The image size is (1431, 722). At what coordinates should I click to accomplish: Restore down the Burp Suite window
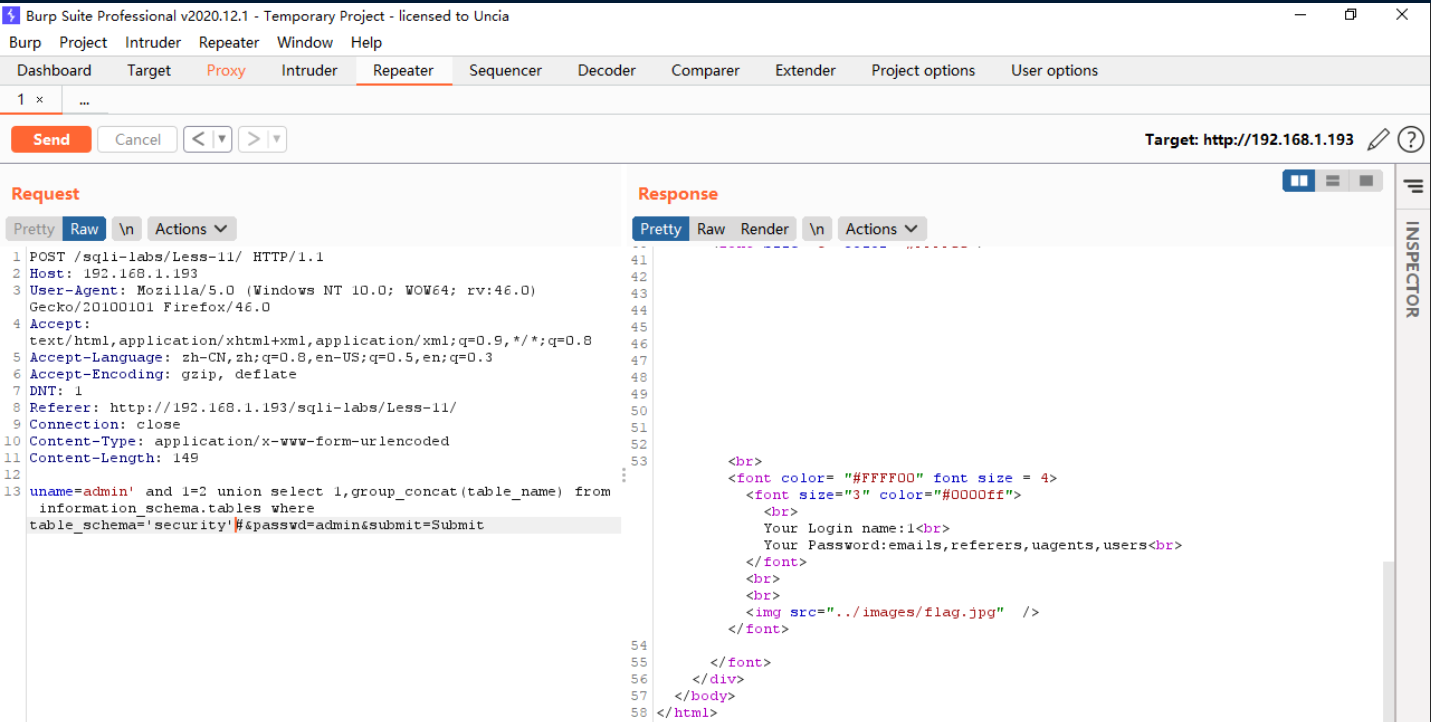pyautogui.click(x=1351, y=15)
